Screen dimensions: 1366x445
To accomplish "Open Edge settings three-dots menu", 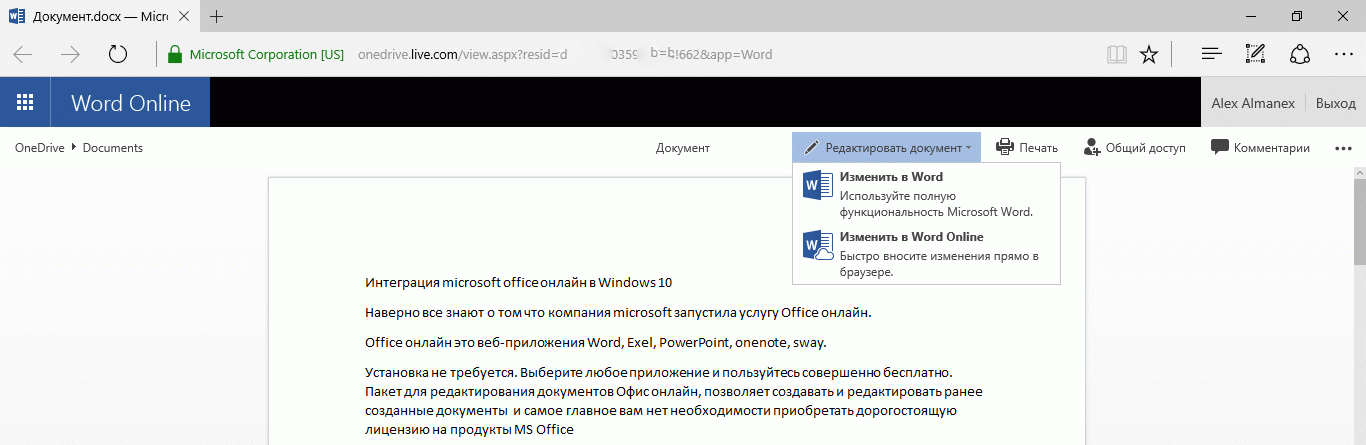I will (1343, 55).
